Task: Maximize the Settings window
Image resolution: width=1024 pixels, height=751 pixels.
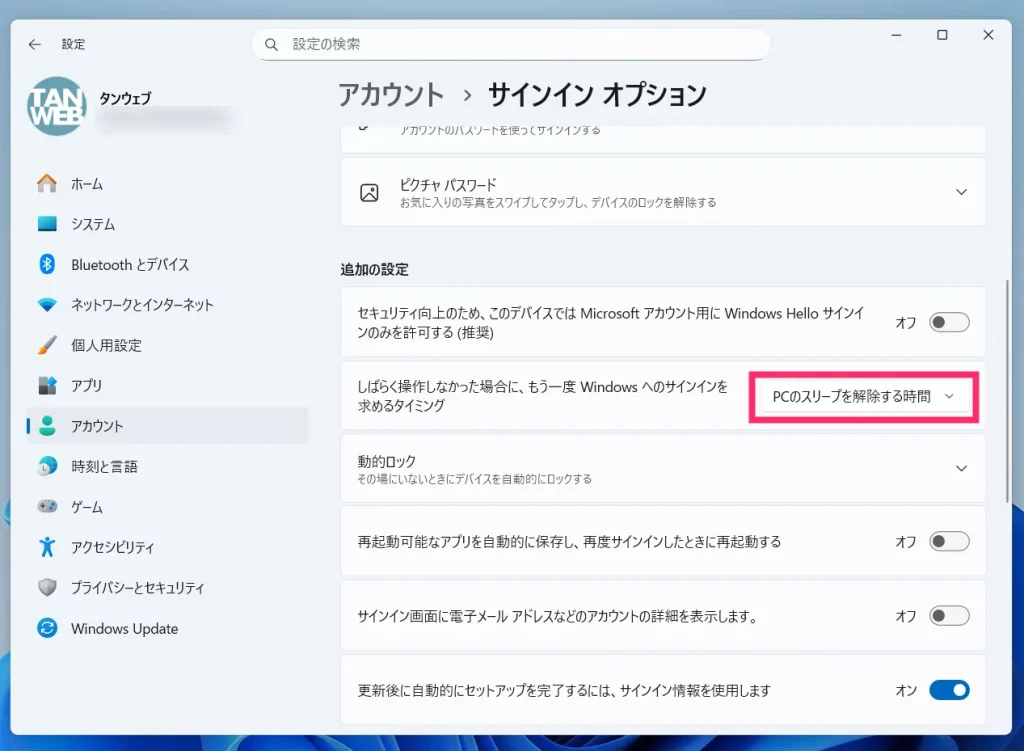Action: point(942,35)
